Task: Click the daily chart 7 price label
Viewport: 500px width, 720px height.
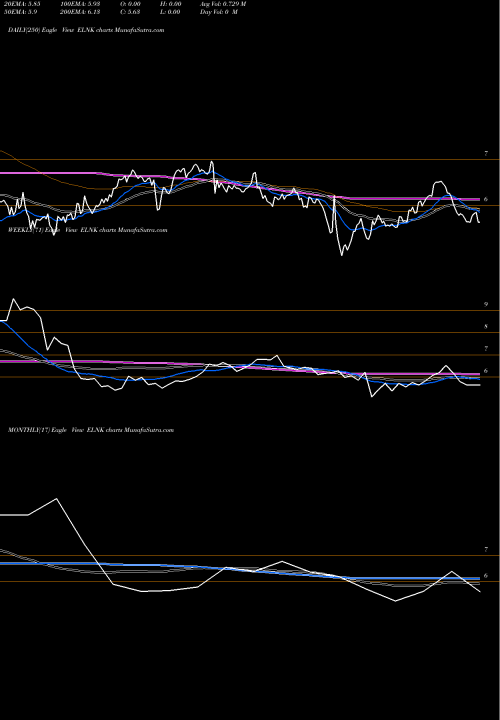Action: tap(486, 154)
